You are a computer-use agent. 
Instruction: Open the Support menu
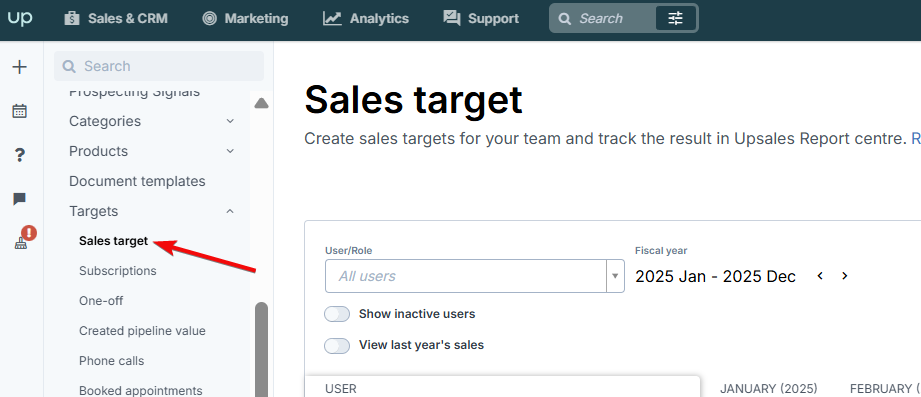481,19
